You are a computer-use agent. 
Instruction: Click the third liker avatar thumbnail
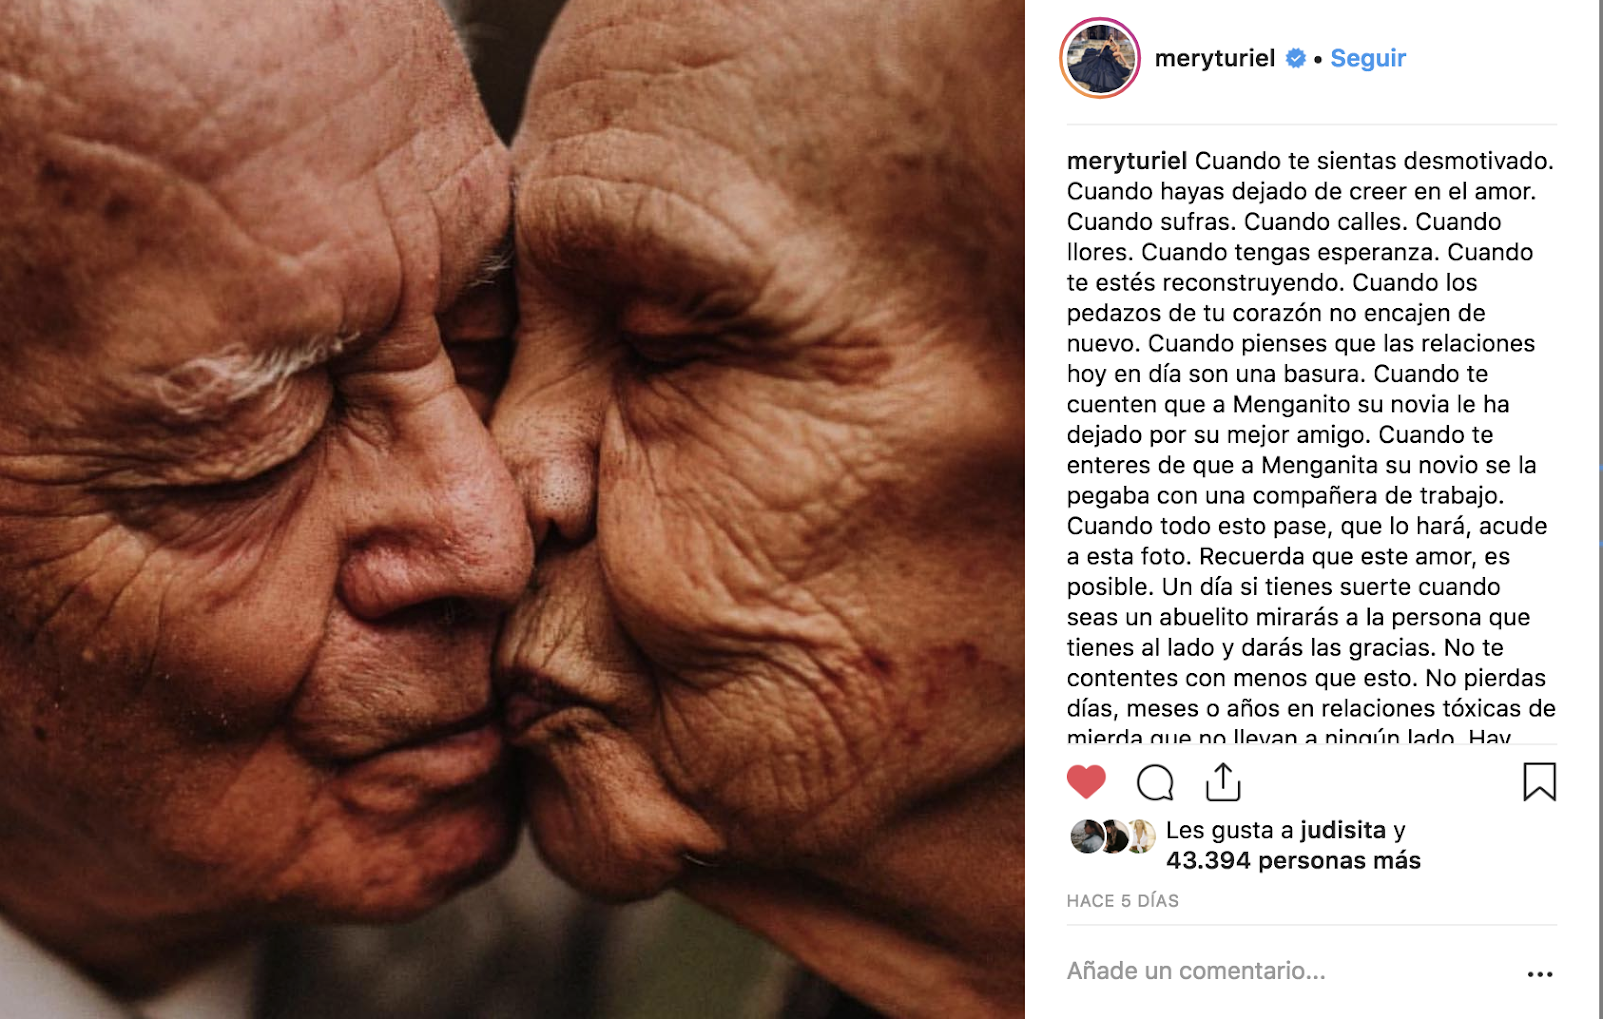1140,836
